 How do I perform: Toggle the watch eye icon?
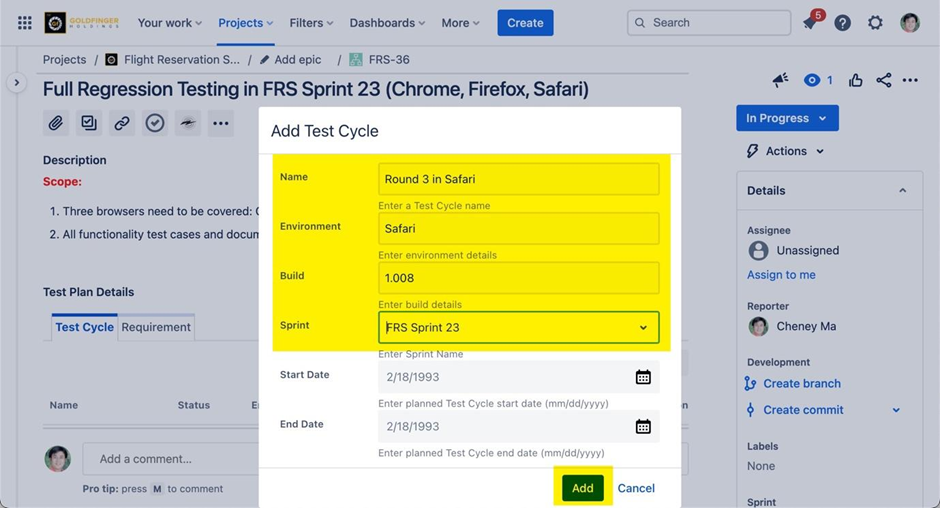813,80
